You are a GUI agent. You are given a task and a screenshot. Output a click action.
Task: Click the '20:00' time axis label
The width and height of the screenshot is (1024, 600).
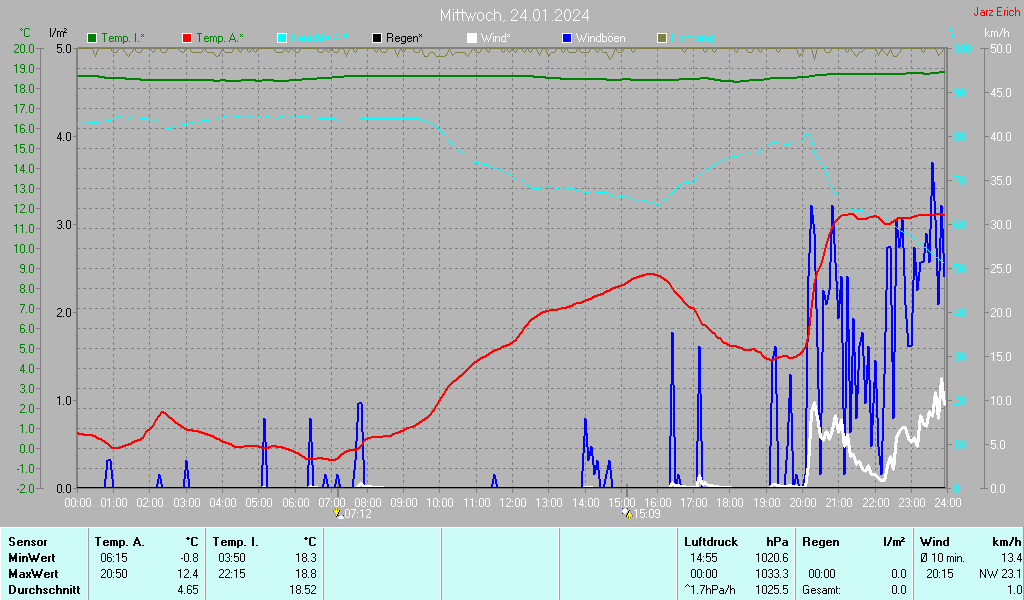(x=803, y=503)
